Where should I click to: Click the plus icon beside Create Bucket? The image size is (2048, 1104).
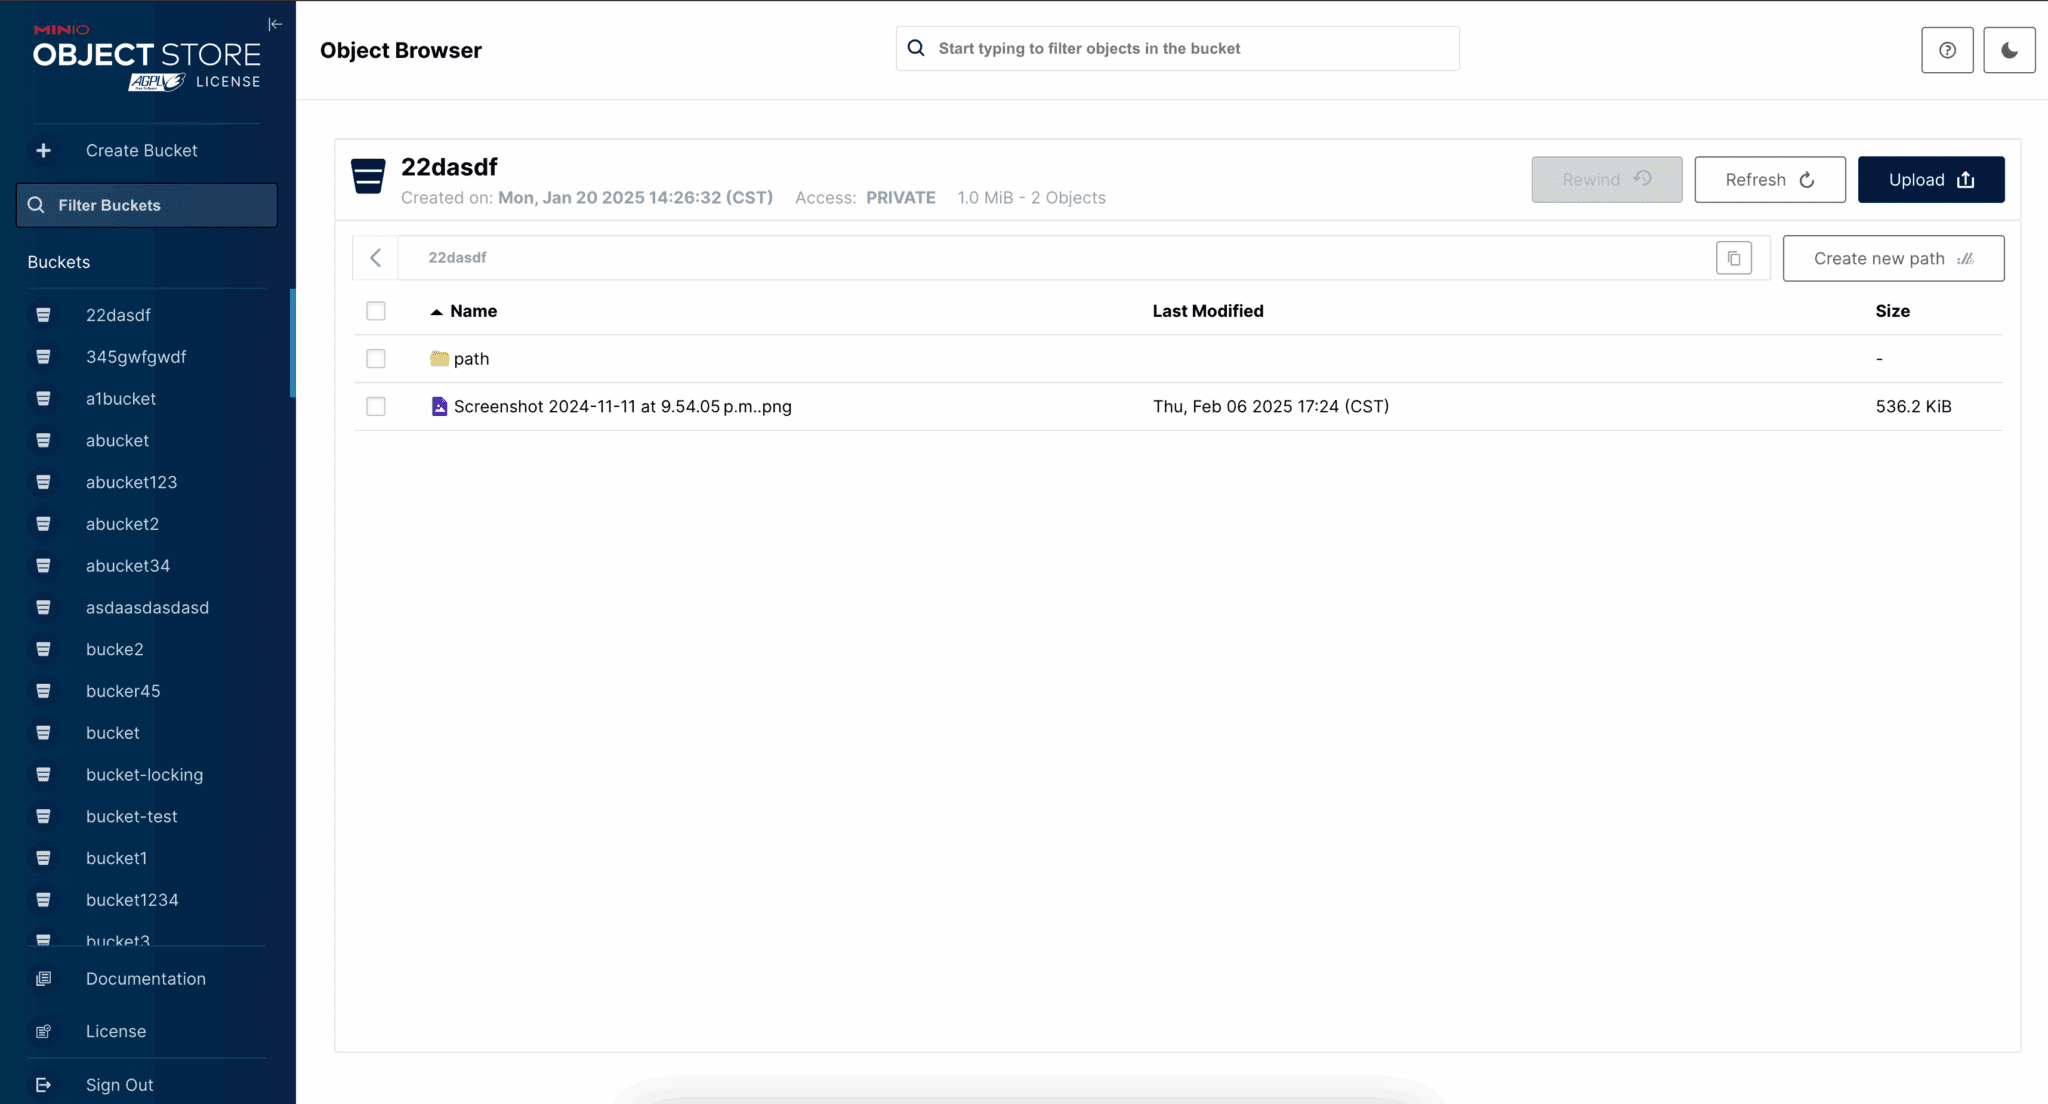43,150
